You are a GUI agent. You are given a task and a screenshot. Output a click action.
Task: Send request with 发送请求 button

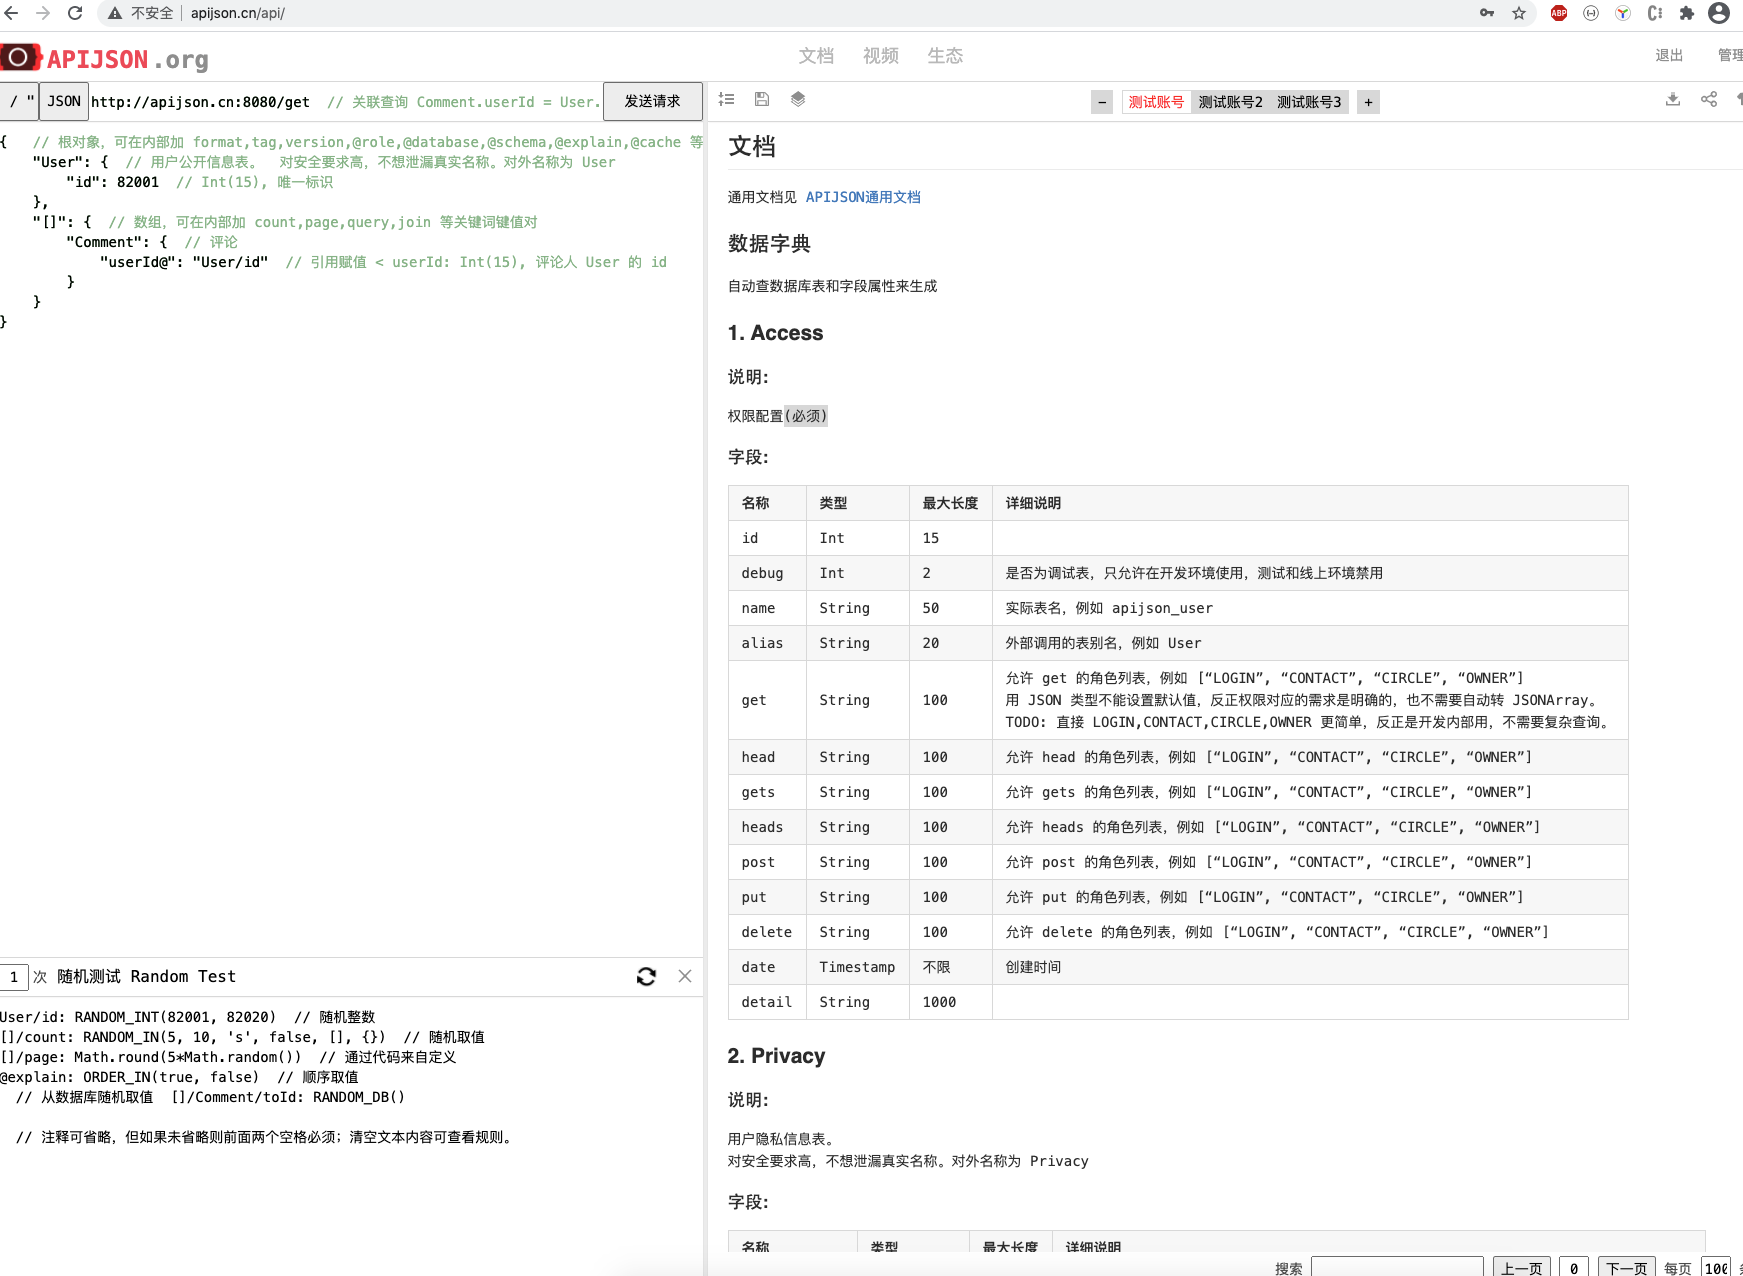tap(652, 101)
